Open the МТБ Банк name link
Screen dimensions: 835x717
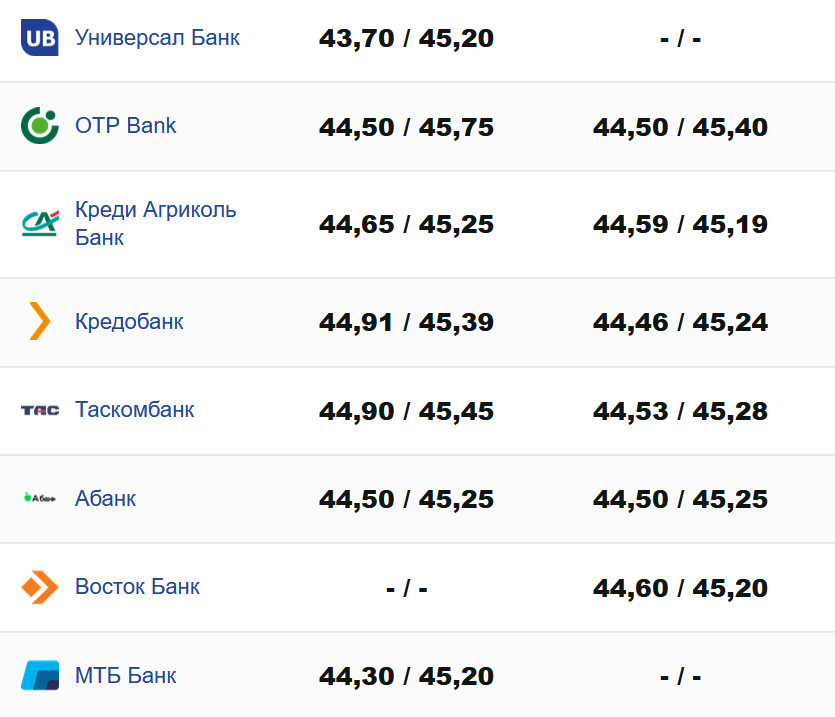click(x=125, y=675)
